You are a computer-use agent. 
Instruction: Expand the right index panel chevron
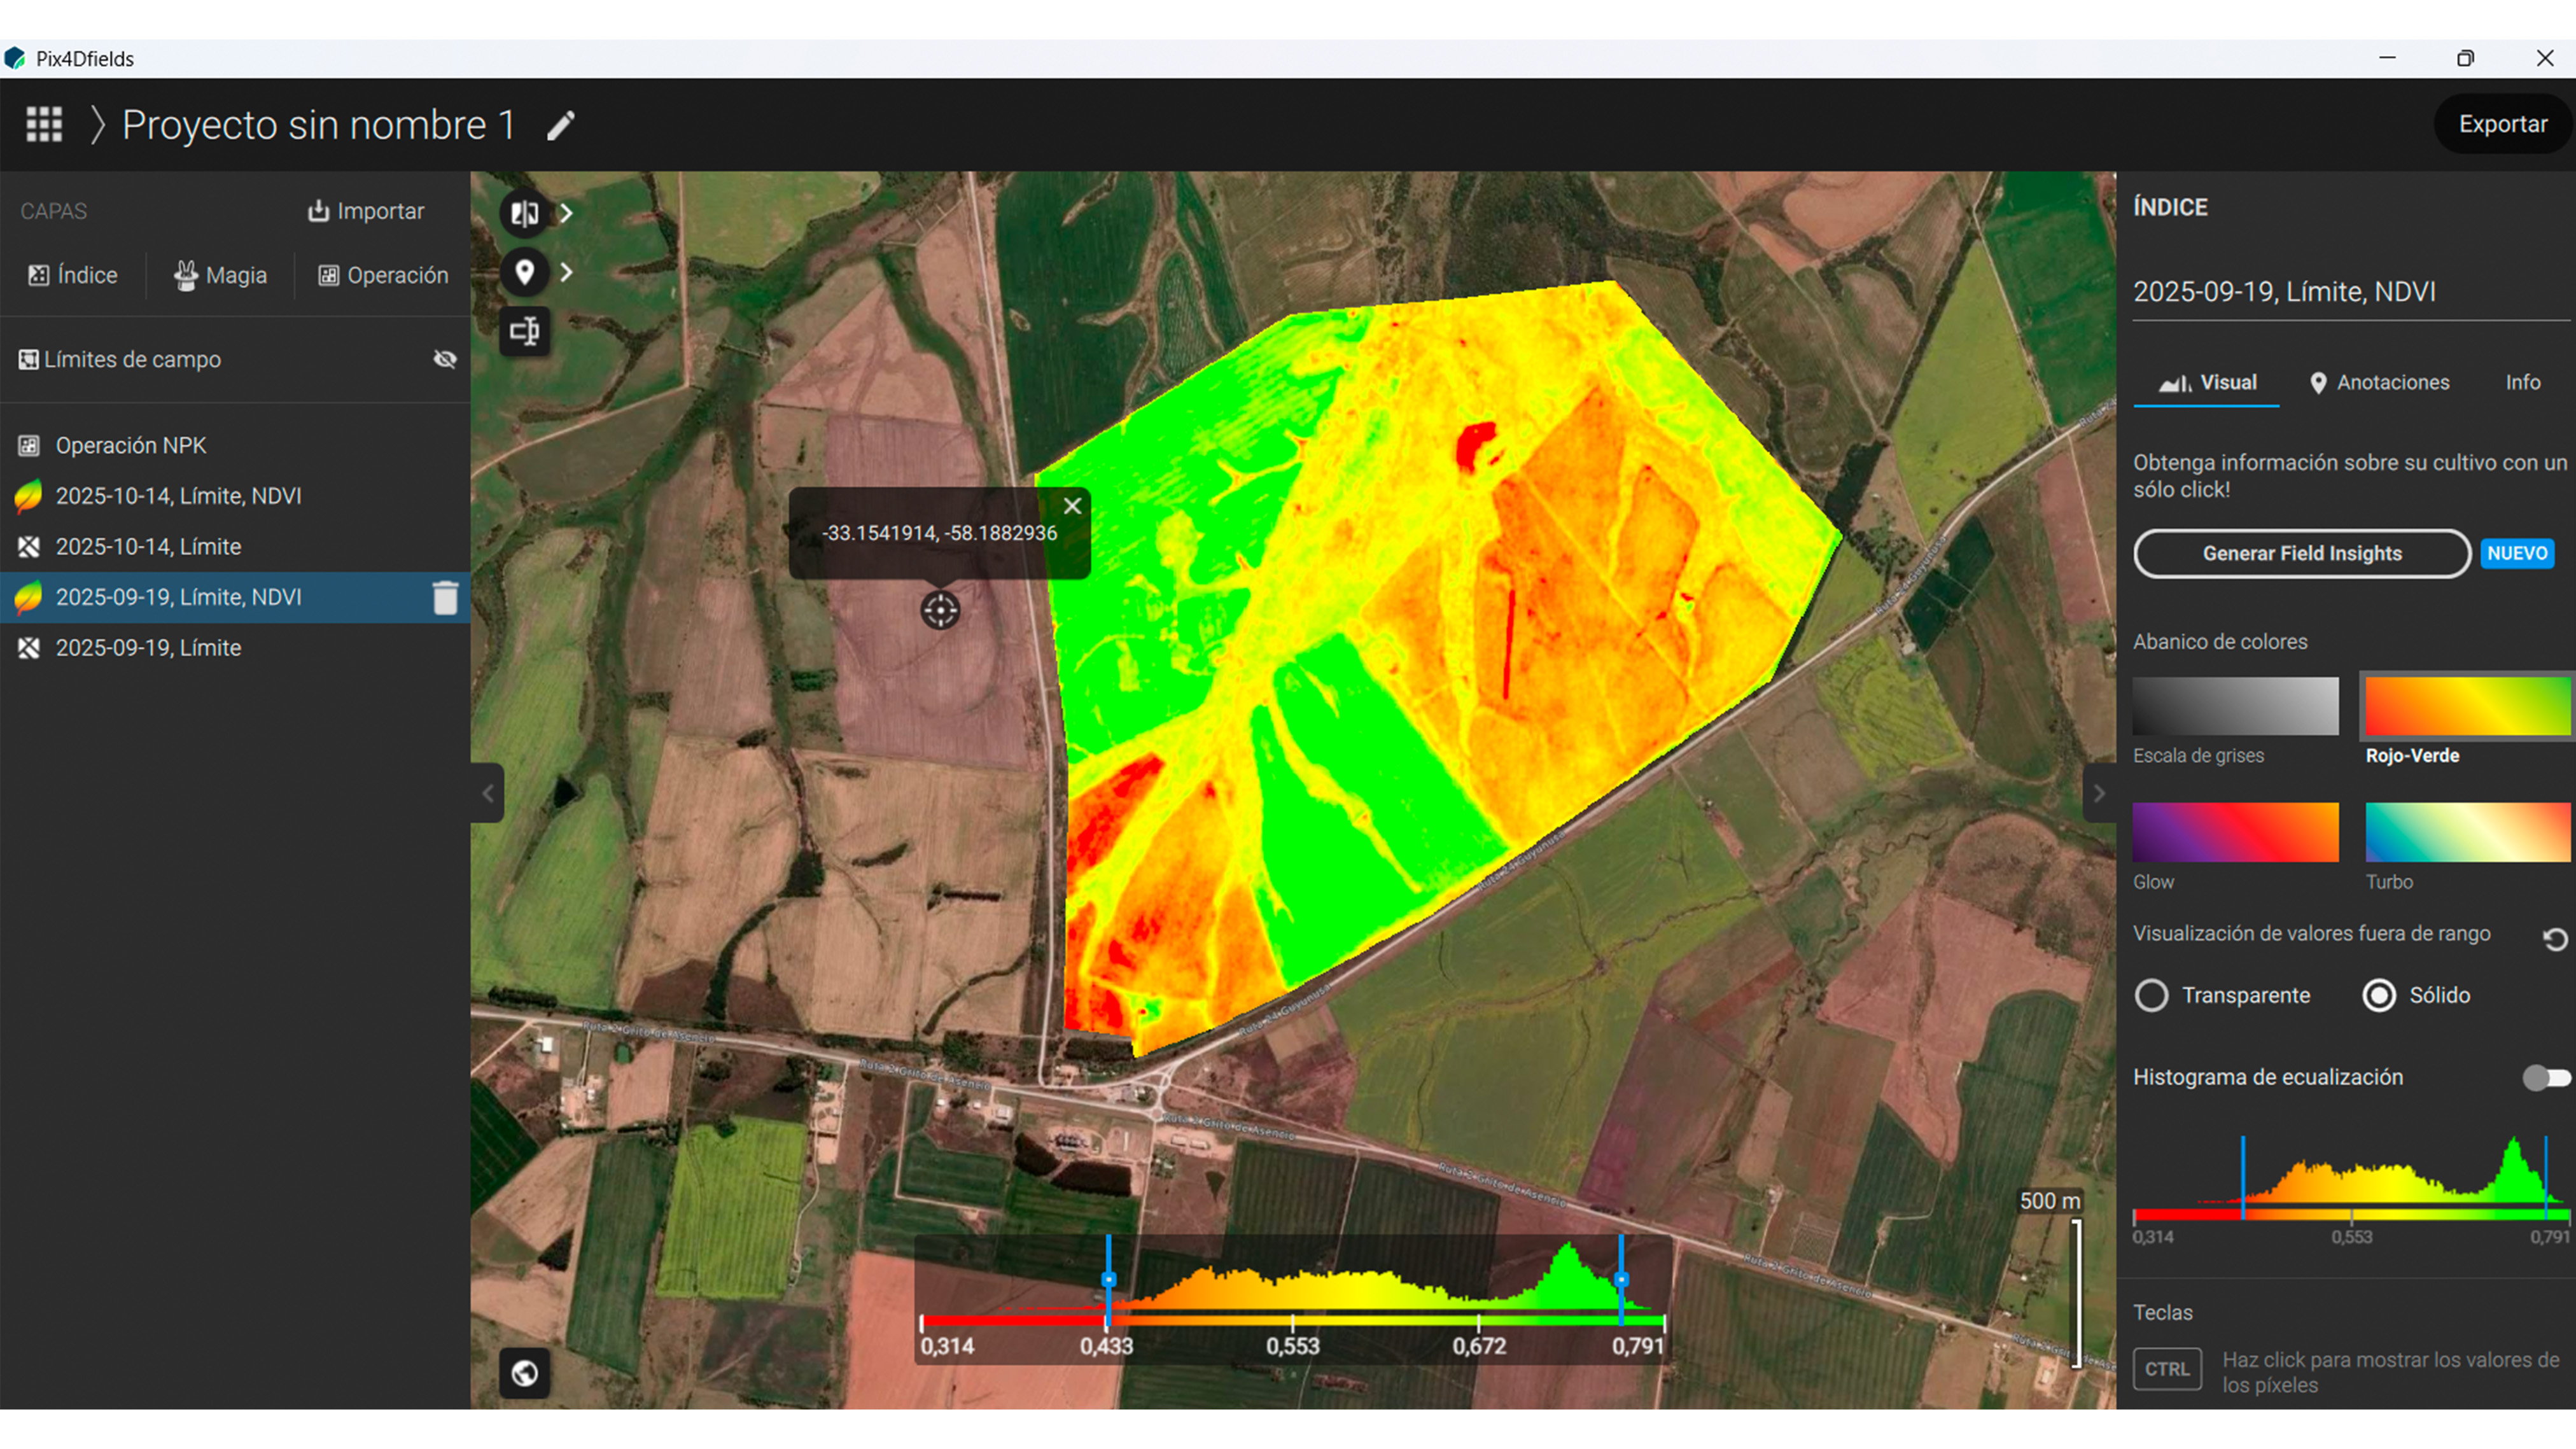[2099, 793]
